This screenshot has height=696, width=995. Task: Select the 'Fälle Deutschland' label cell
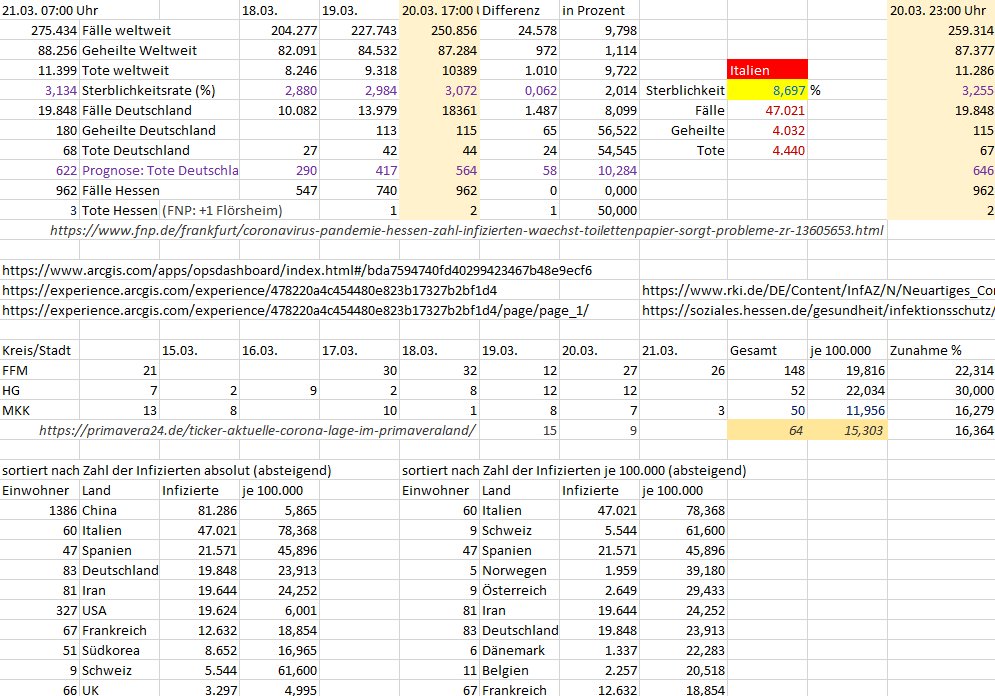tap(159, 110)
